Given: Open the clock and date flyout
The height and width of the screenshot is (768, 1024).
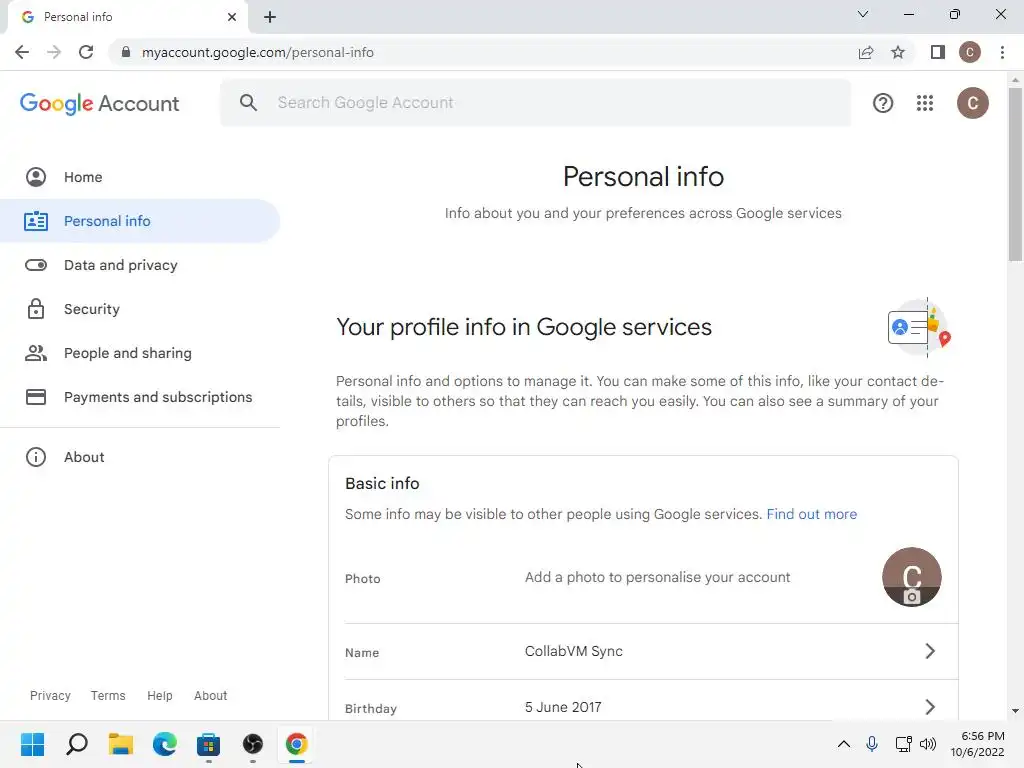Looking at the screenshot, I should click(x=978, y=744).
